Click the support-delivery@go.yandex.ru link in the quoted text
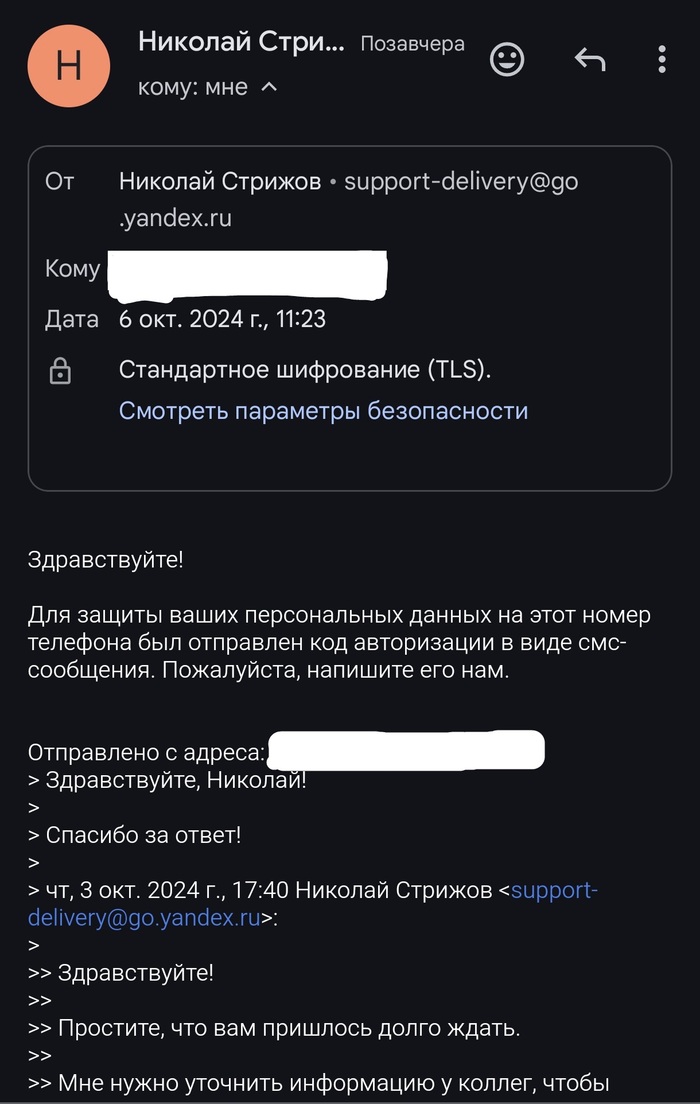The width and height of the screenshot is (700, 1104). pos(145,917)
